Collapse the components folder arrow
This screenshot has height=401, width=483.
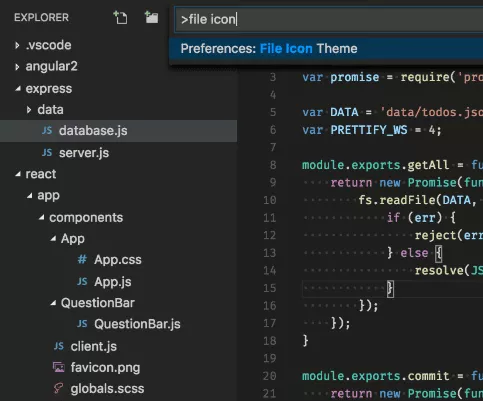click(x=41, y=217)
